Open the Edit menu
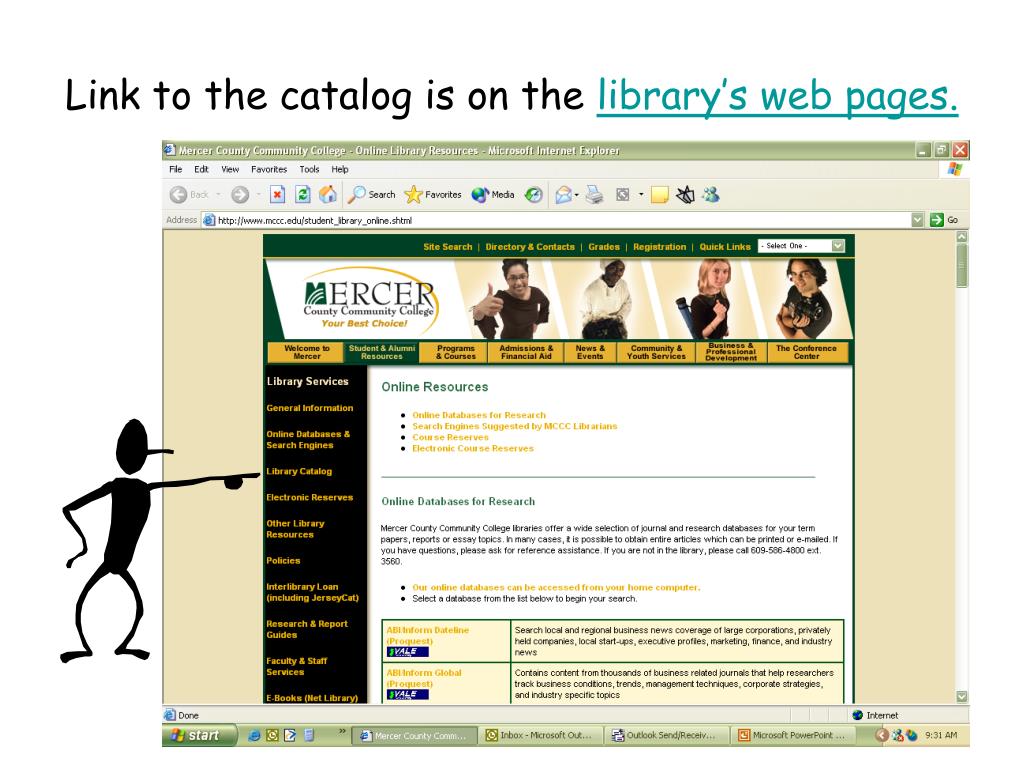 coord(201,169)
